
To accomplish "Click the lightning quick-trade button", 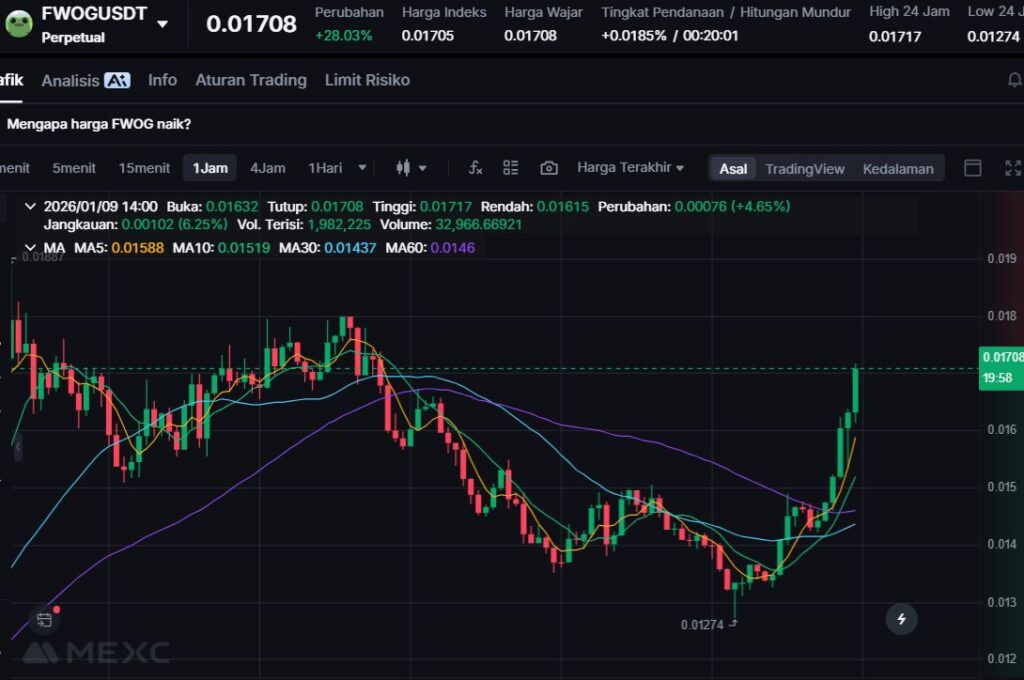I will pos(901,619).
